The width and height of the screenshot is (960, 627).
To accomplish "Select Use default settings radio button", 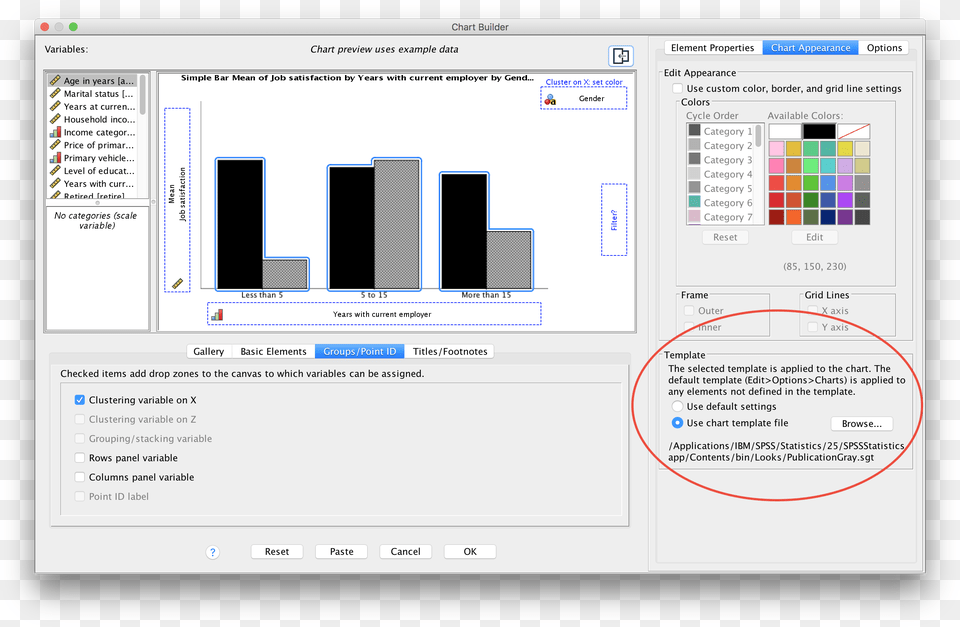I will (x=677, y=407).
